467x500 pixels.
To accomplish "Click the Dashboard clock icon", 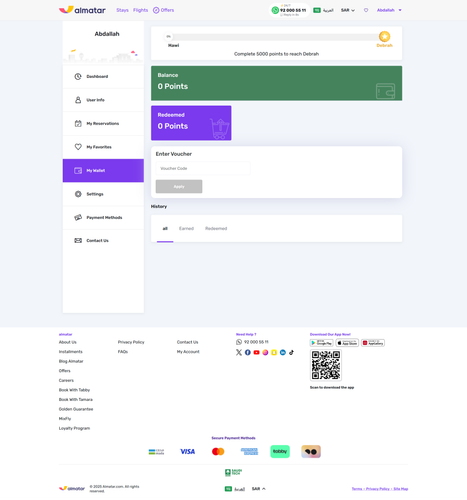I will [x=78, y=77].
